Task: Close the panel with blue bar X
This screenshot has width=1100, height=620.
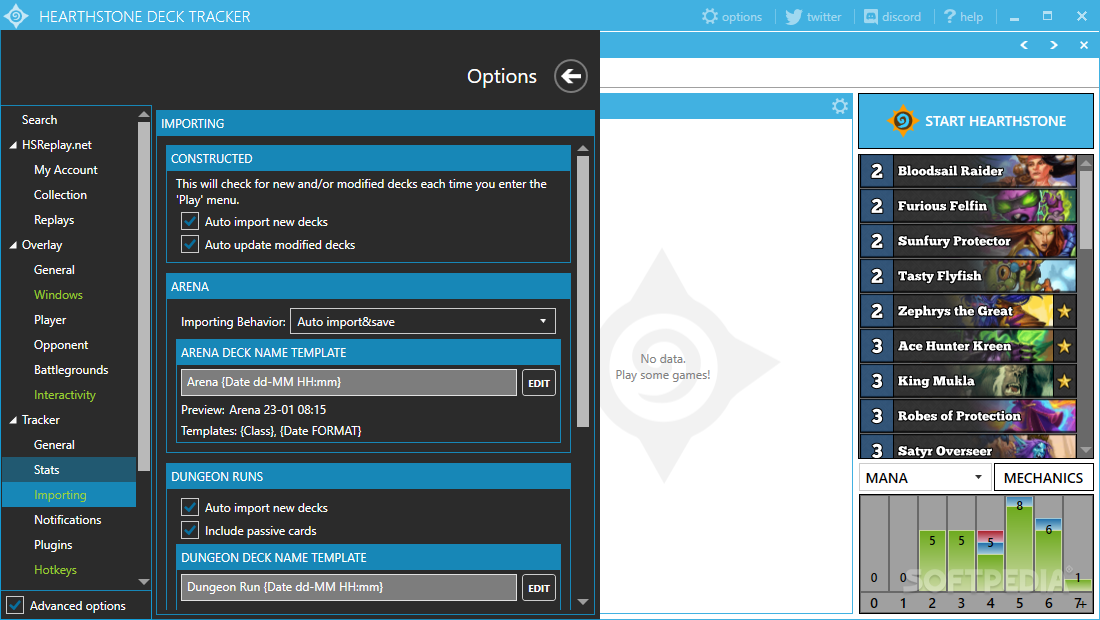Action: [x=1084, y=45]
